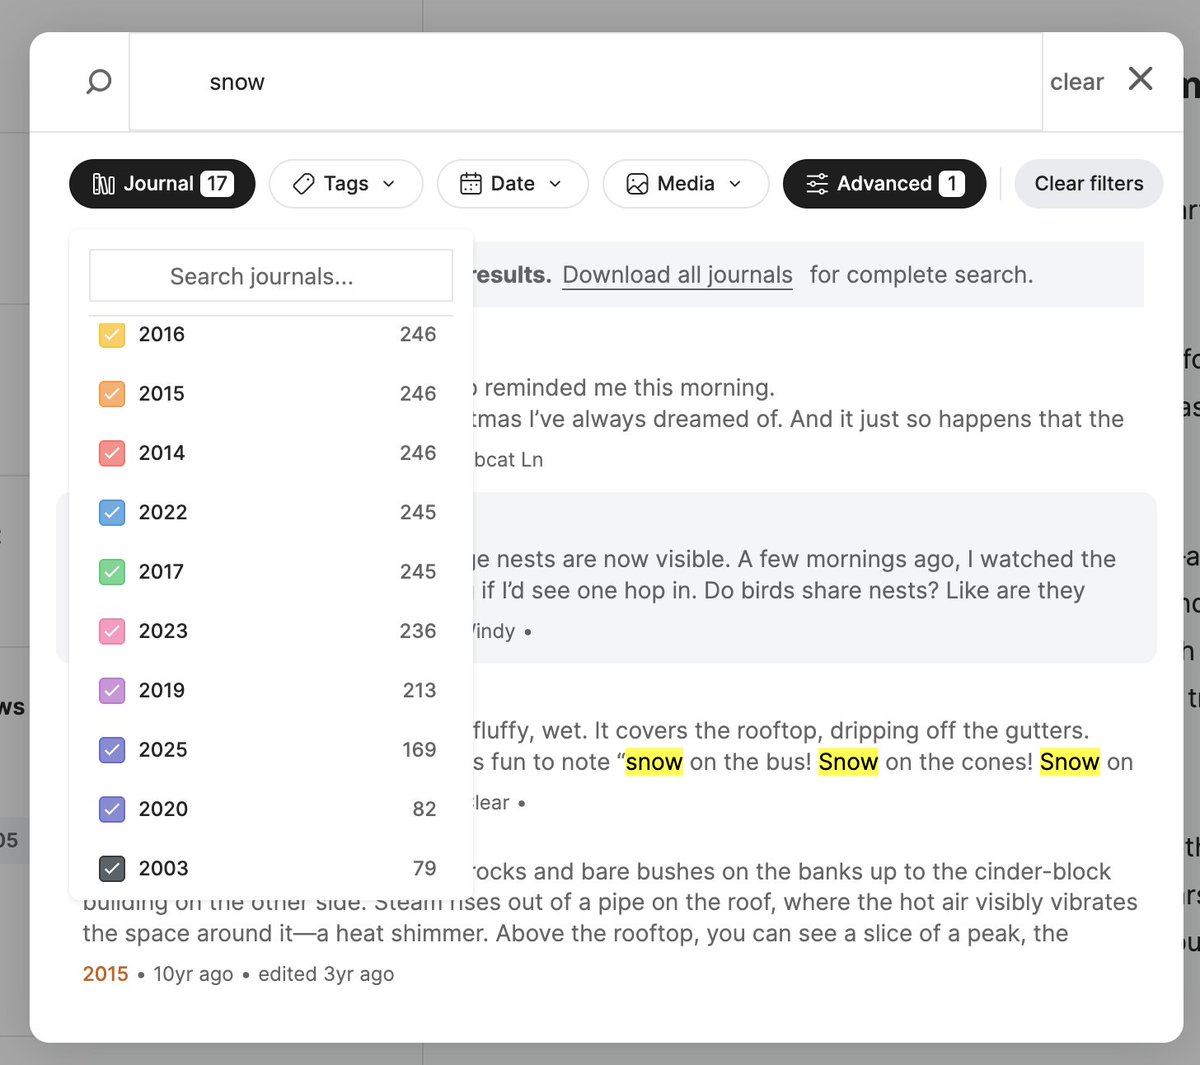Uncheck the 2020 journal checkbox

112,809
